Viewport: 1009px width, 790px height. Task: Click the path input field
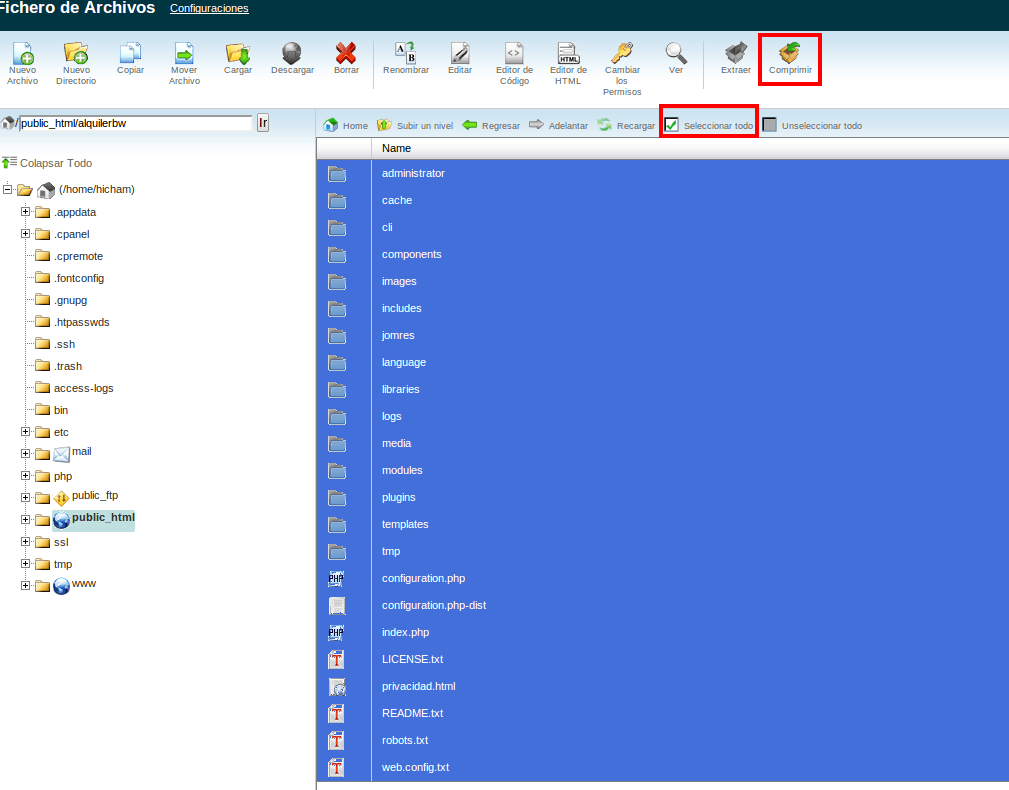[135, 123]
